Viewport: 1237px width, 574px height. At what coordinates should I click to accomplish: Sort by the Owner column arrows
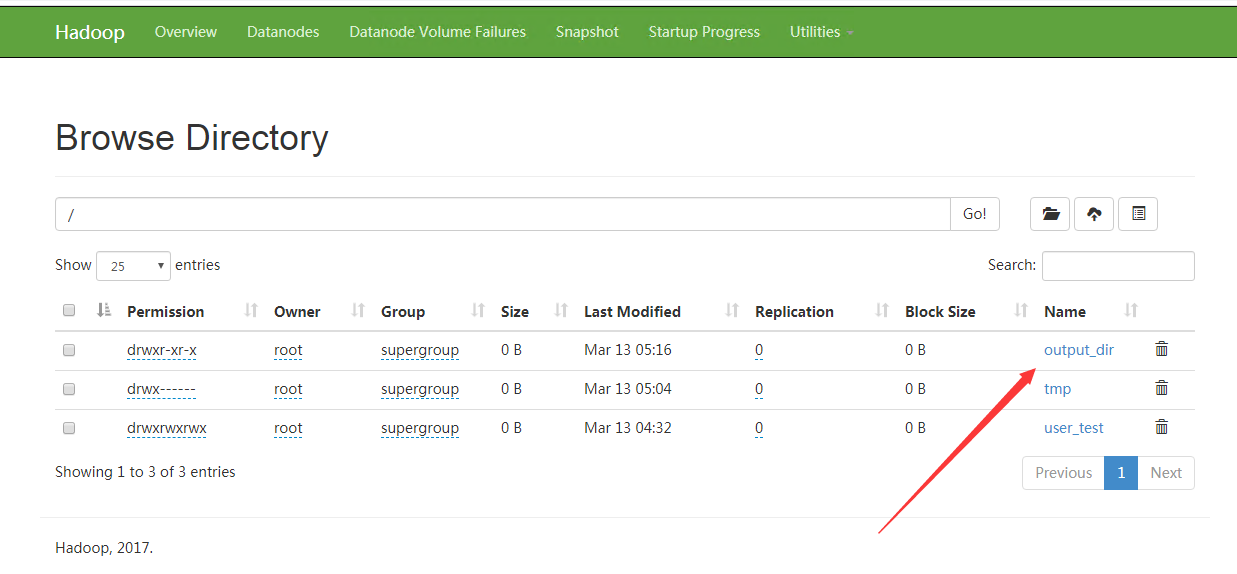358,311
